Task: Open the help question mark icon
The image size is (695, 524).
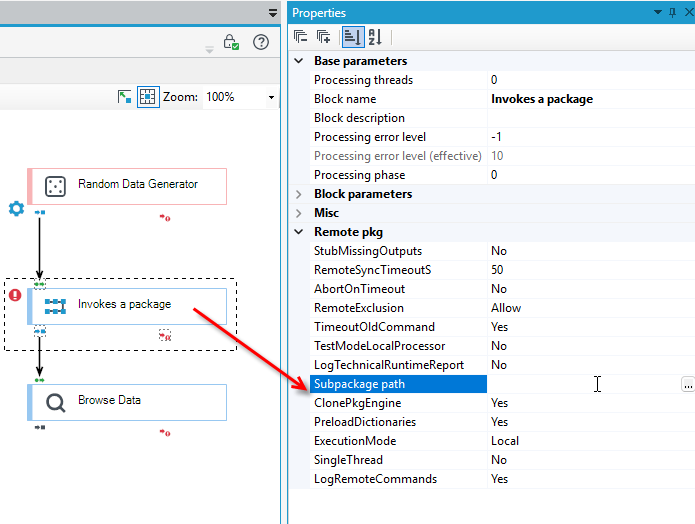Action: point(261,42)
